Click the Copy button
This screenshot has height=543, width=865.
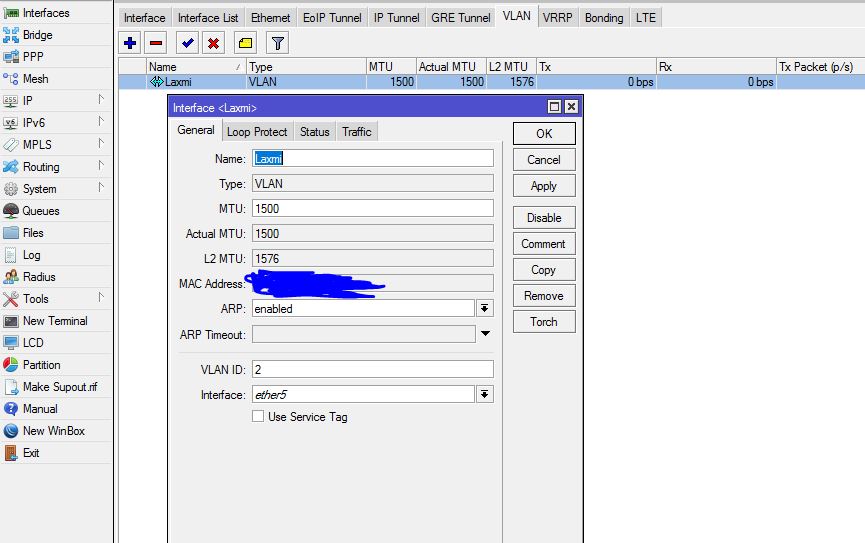pos(544,270)
